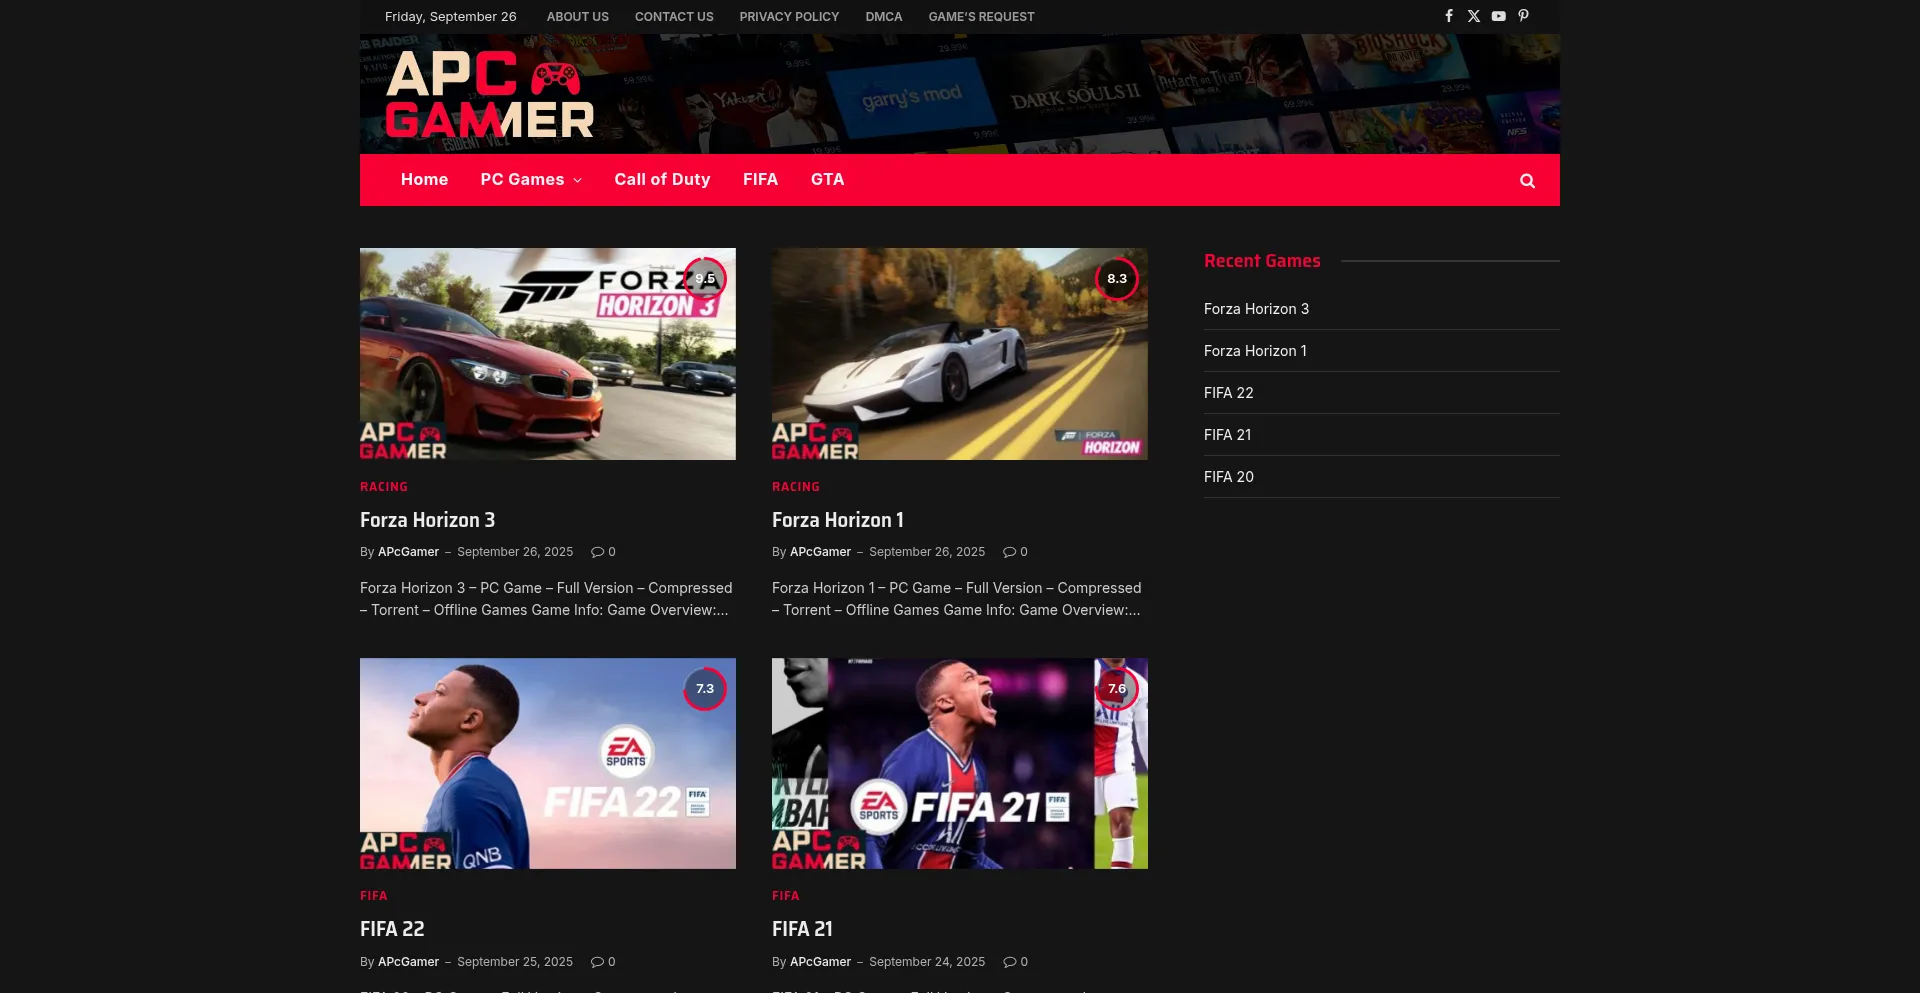
Task: Click the date September 24, 2025
Action: click(x=927, y=962)
